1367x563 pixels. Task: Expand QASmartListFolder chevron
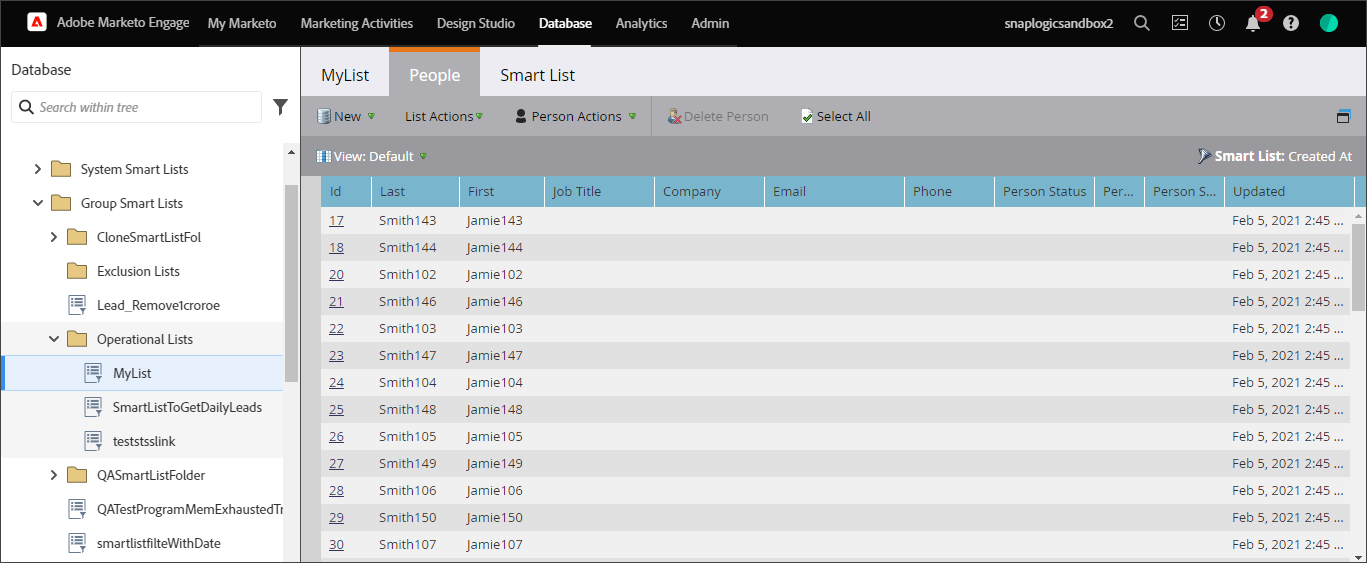pos(54,475)
